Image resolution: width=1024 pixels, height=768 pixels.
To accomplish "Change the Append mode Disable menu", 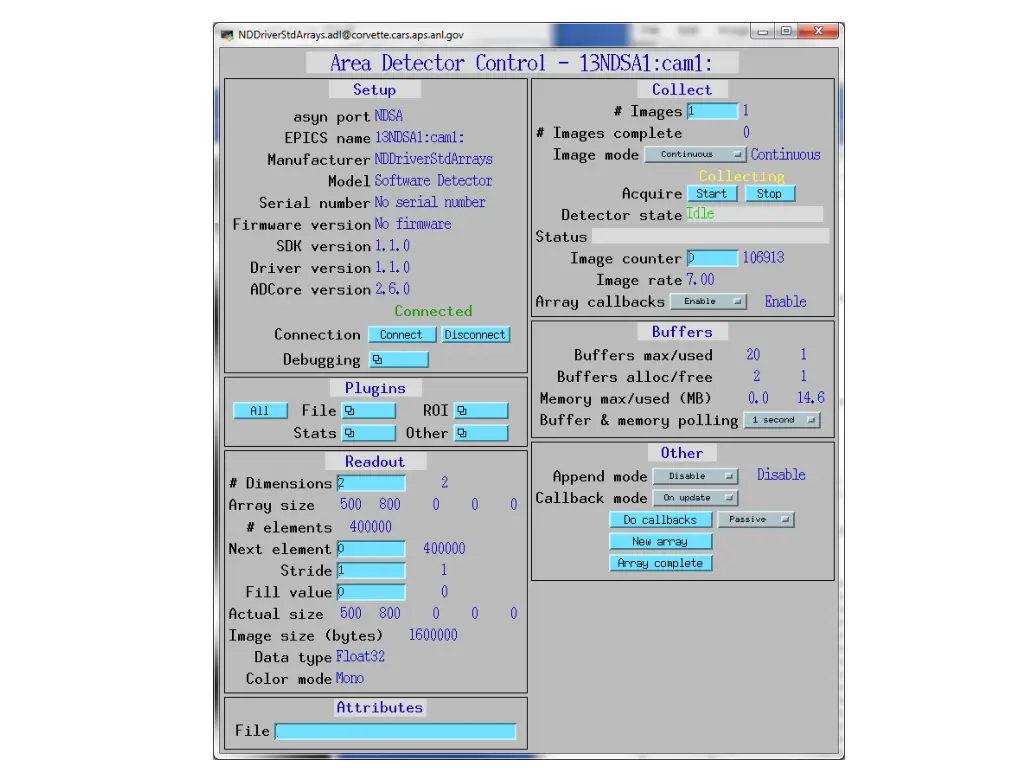I will (695, 476).
